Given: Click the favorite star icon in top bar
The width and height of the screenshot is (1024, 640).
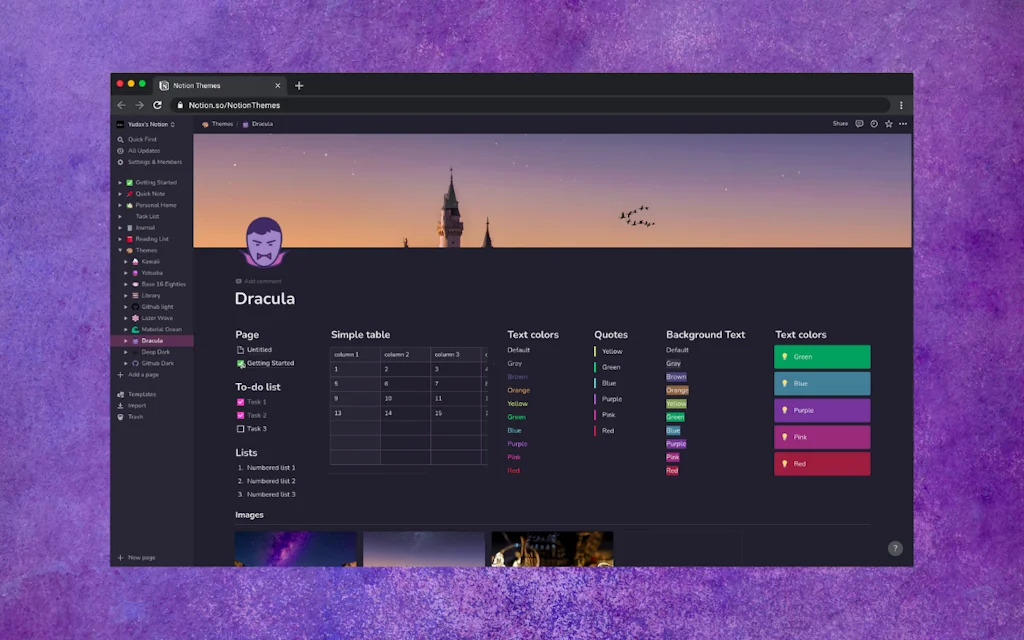Looking at the screenshot, I should pos(888,124).
